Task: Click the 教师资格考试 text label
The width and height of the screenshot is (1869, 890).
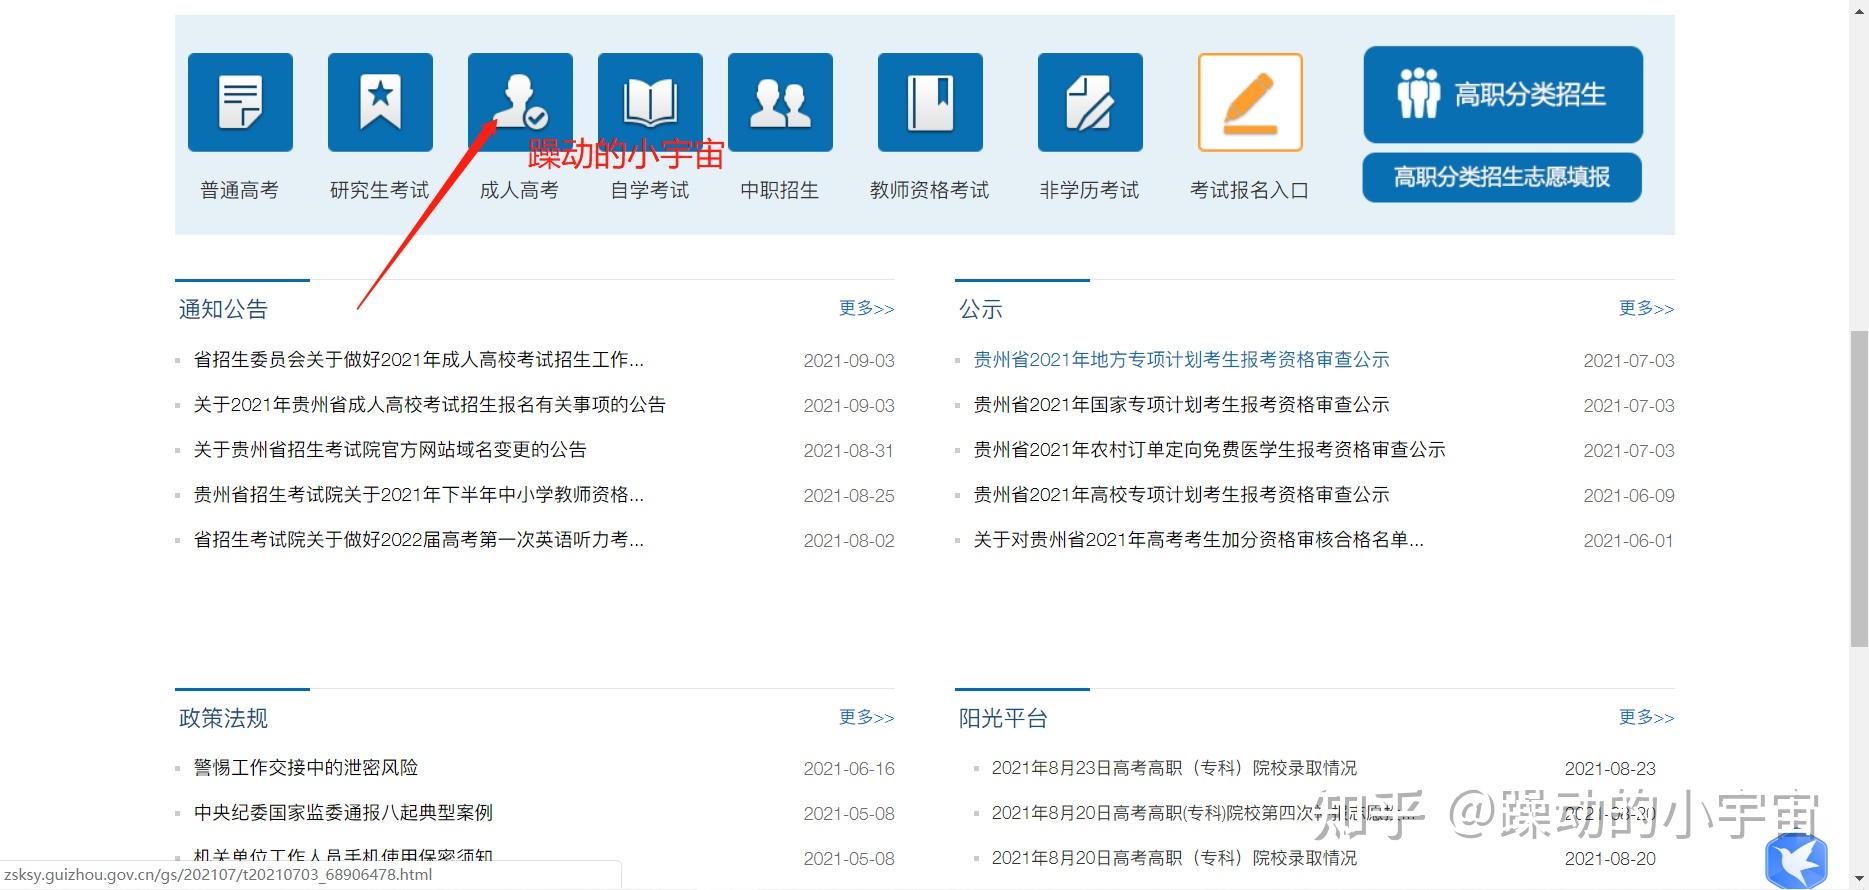Action: [930, 190]
